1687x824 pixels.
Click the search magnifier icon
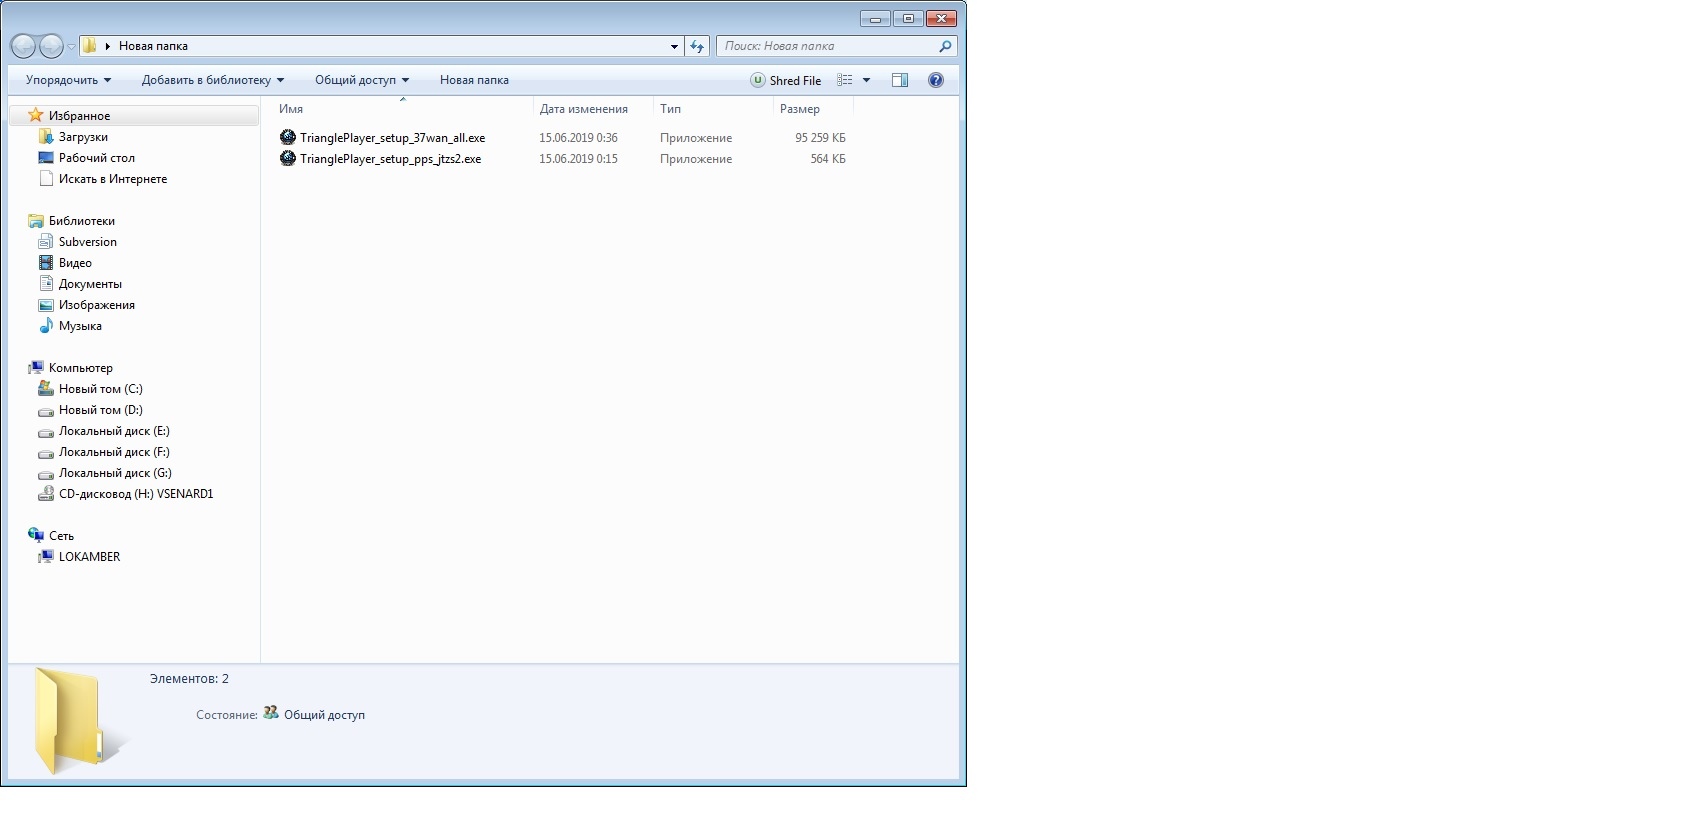pyautogui.click(x=944, y=46)
